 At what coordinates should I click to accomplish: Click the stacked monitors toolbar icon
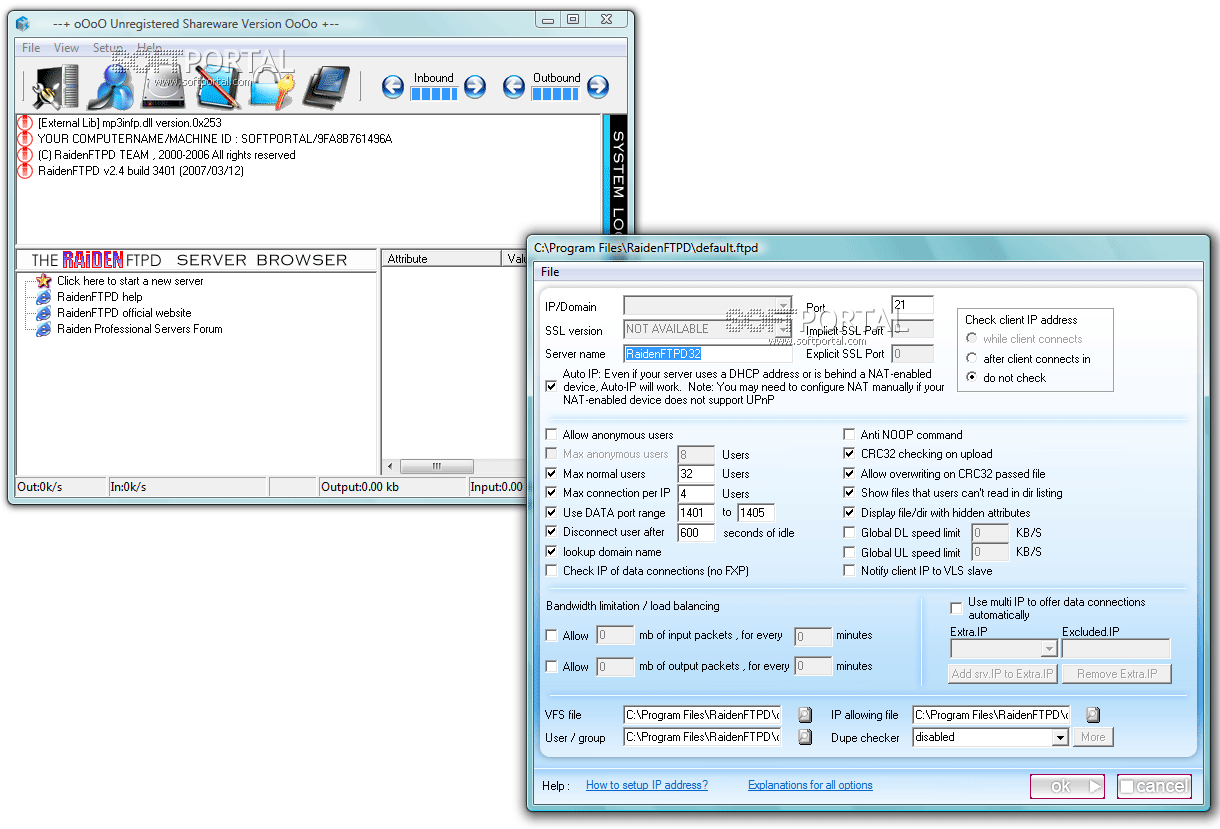click(325, 86)
